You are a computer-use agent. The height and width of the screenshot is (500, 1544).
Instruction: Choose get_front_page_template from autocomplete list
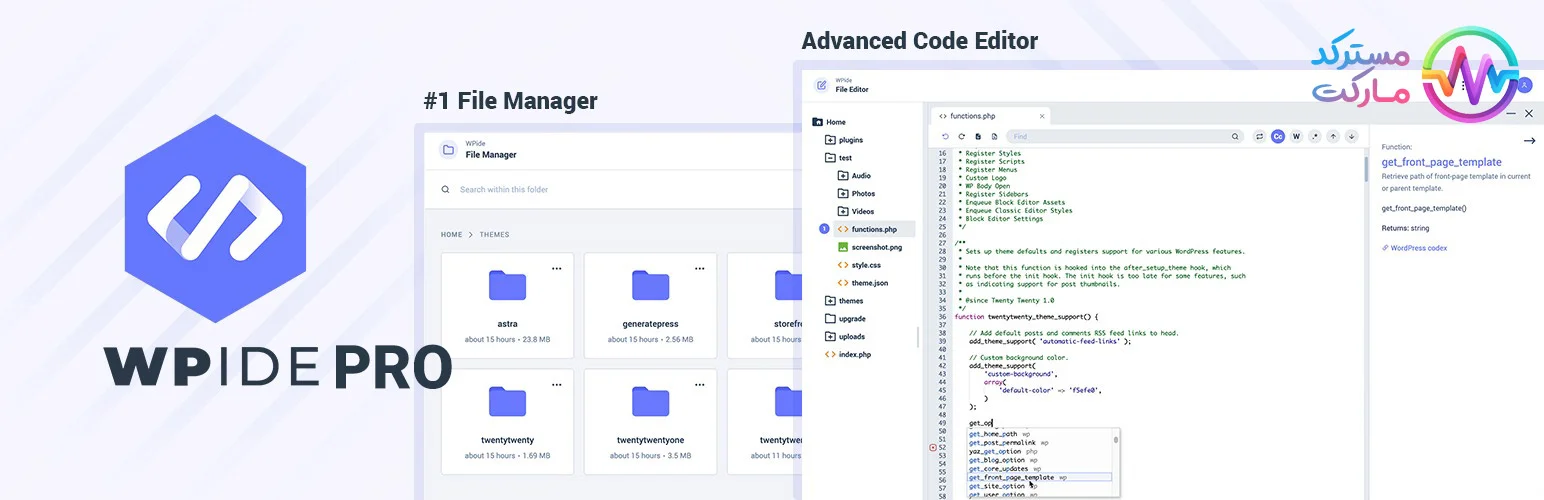click(1011, 477)
